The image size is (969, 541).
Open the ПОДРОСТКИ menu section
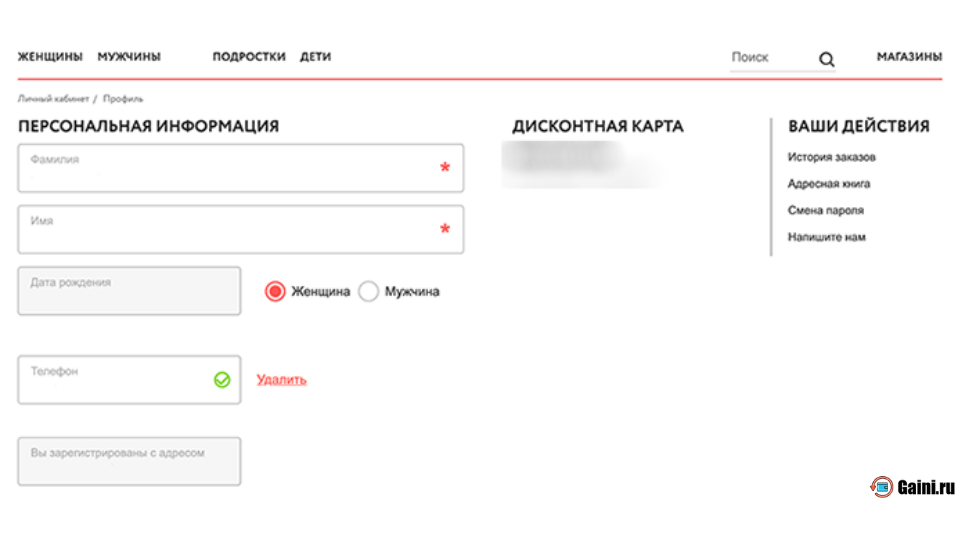pyautogui.click(x=249, y=57)
